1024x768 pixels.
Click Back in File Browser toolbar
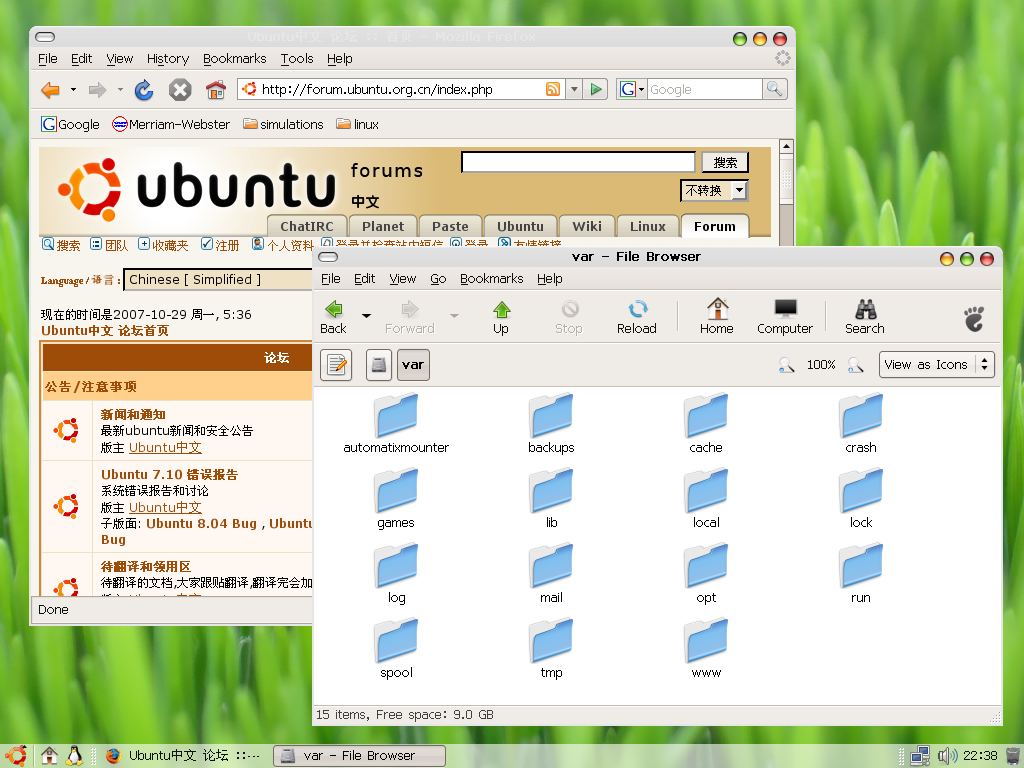click(334, 317)
